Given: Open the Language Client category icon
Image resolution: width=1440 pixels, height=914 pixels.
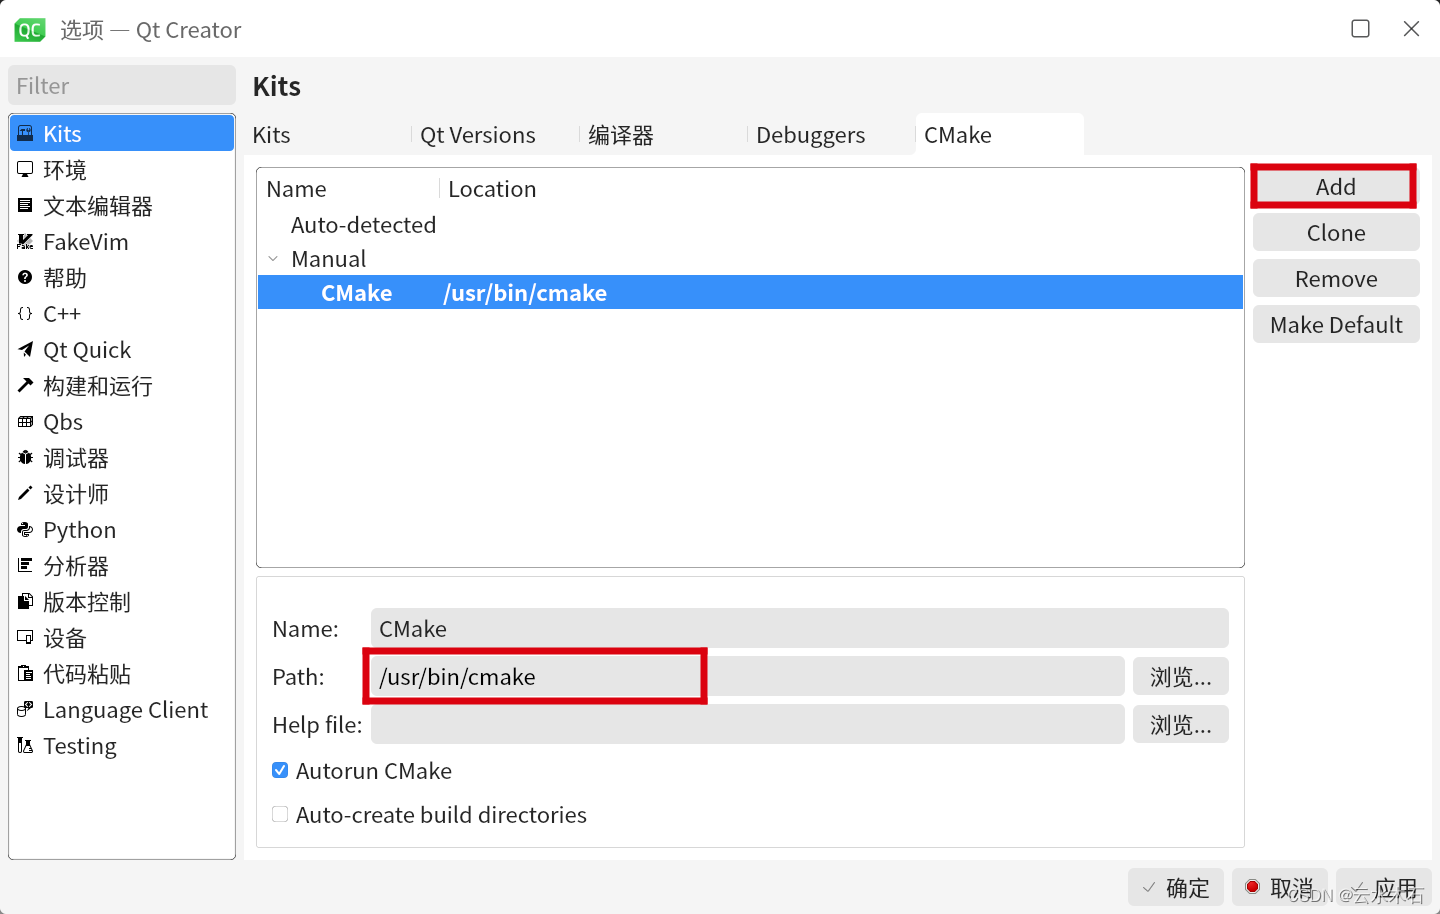Looking at the screenshot, I should pyautogui.click(x=25, y=709).
